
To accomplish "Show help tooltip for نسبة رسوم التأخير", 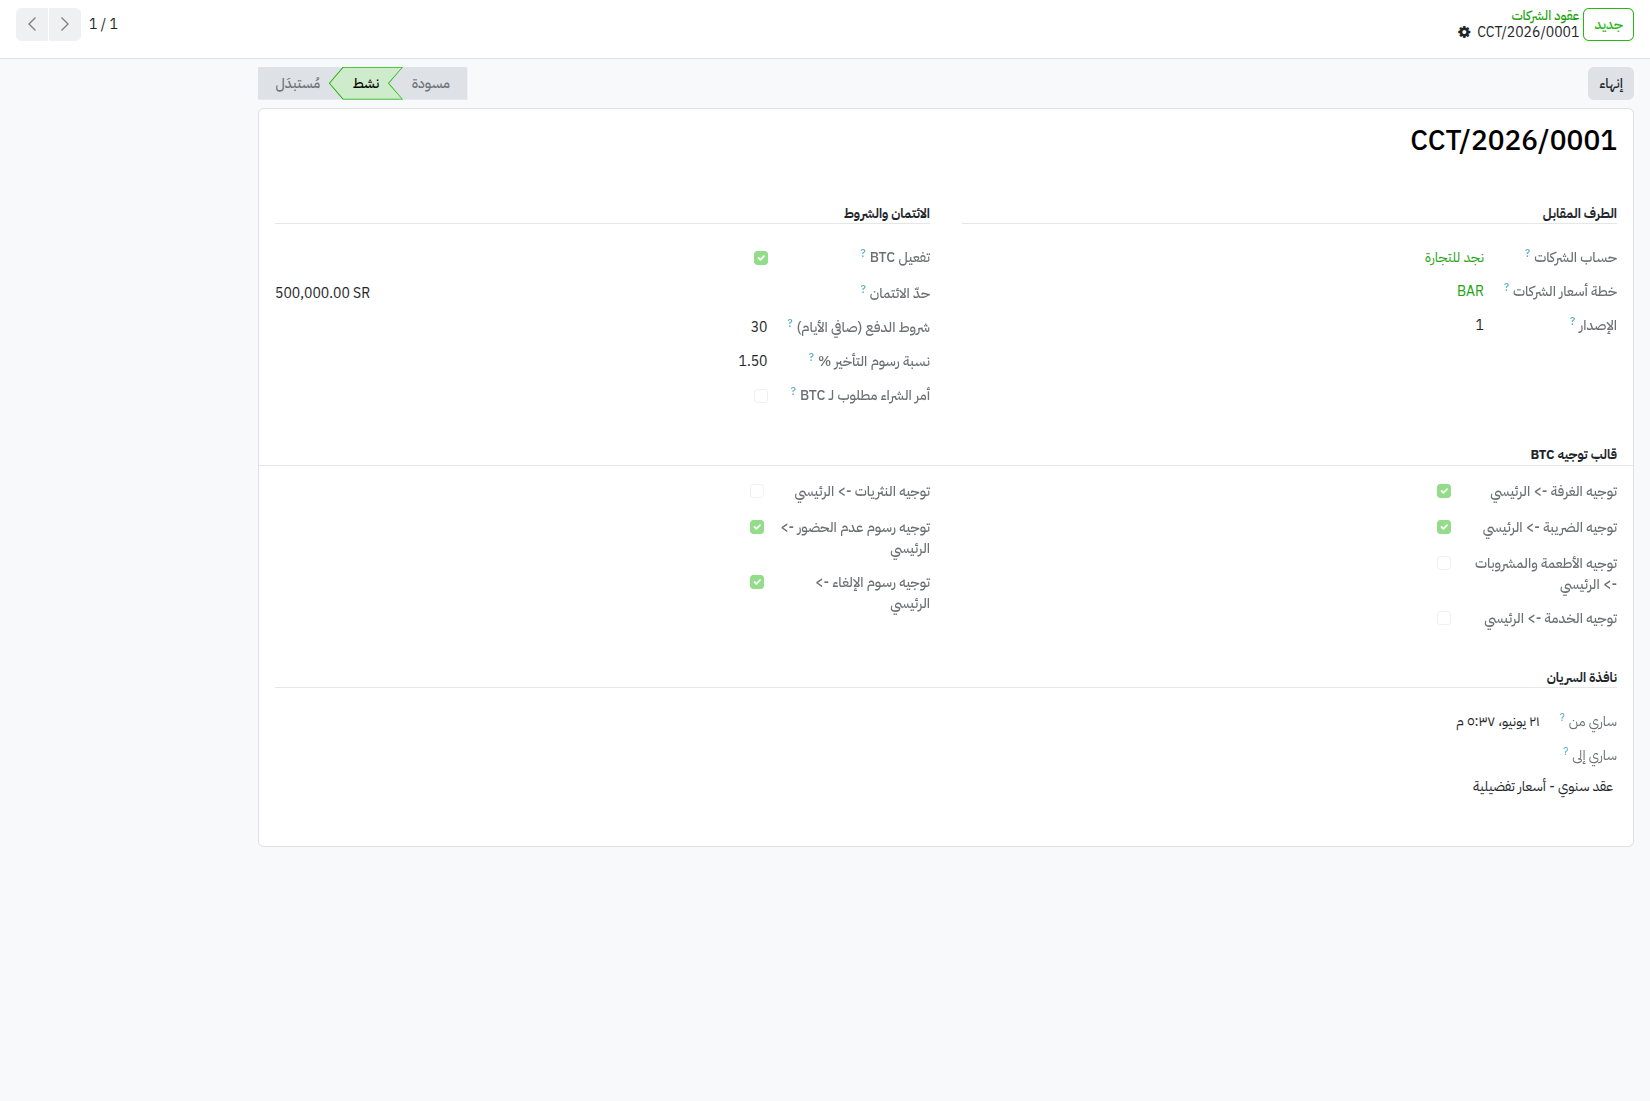I will (811, 357).
